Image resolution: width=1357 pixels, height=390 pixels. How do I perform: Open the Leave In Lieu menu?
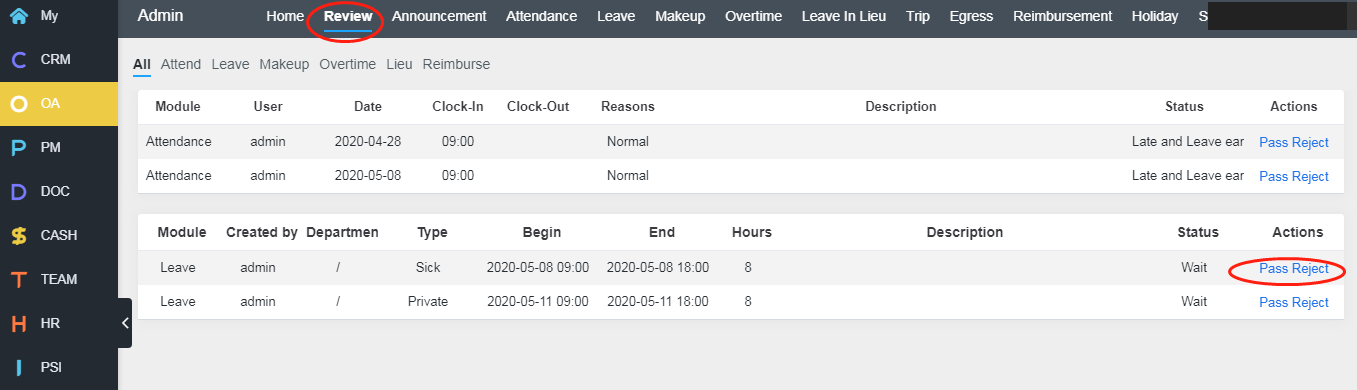[x=843, y=16]
